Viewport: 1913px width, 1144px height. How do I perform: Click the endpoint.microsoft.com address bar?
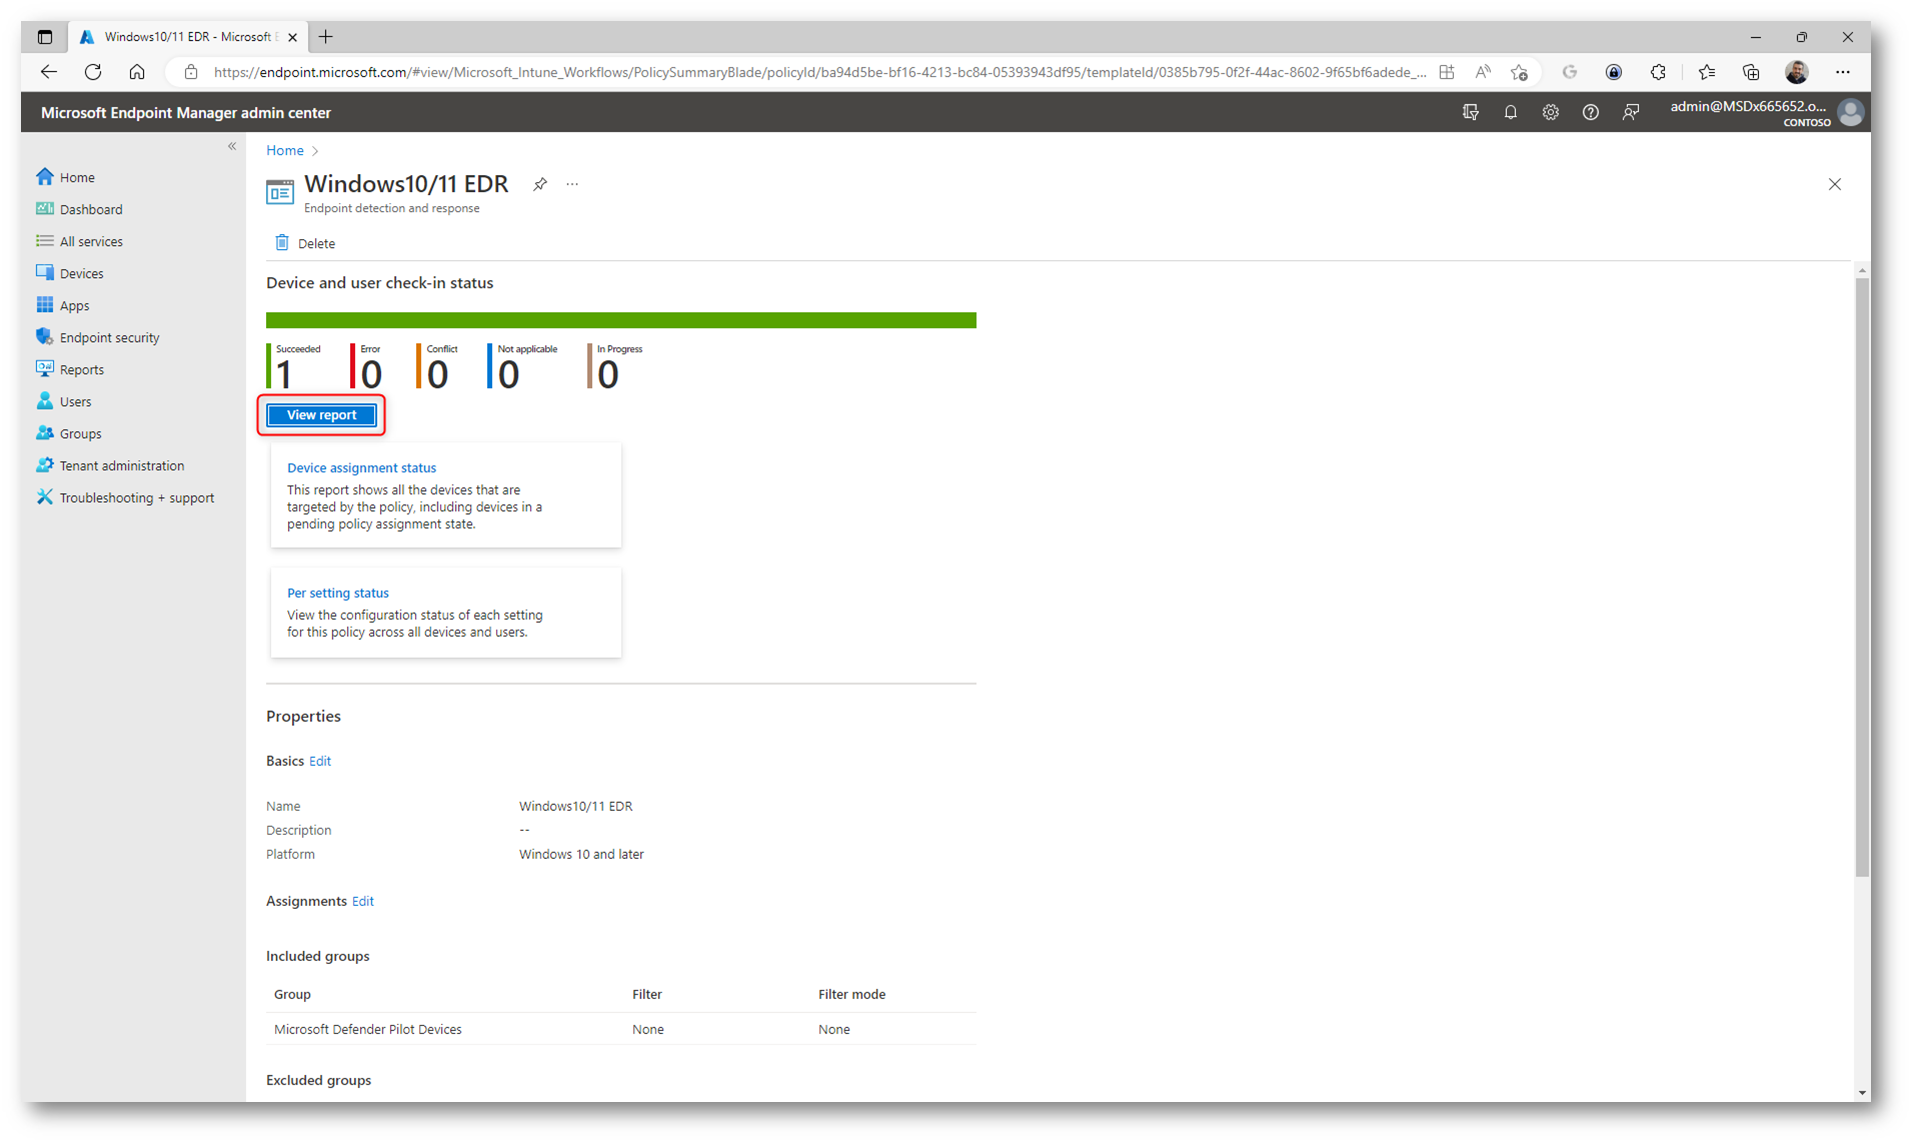coord(819,72)
